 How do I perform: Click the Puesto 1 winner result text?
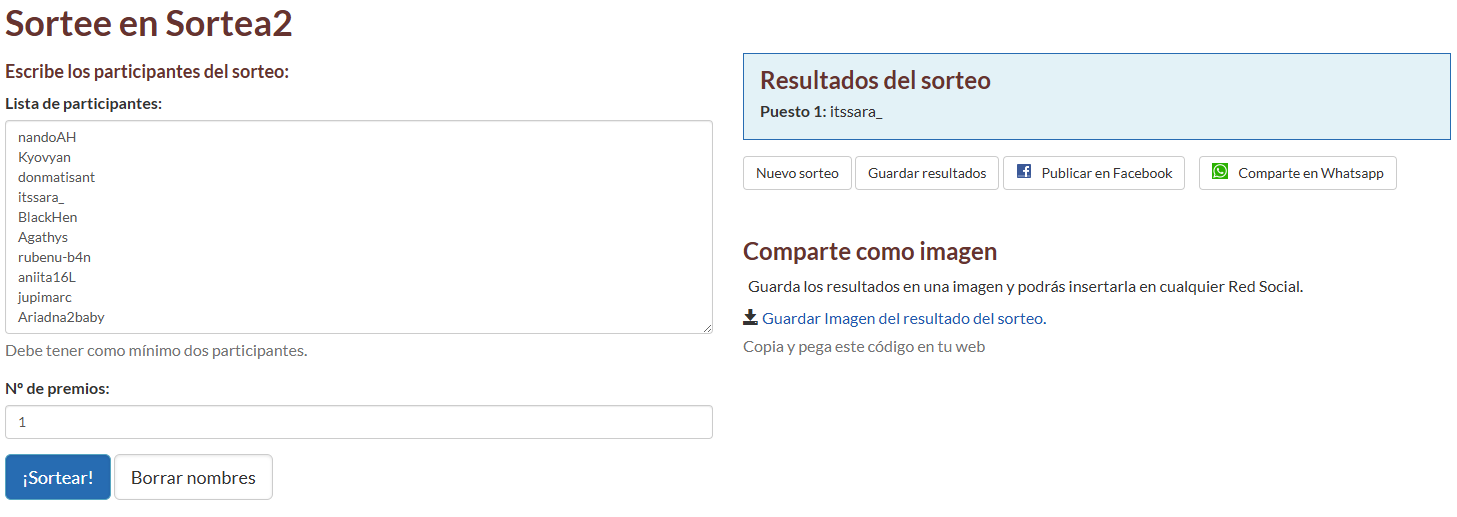coord(821,111)
